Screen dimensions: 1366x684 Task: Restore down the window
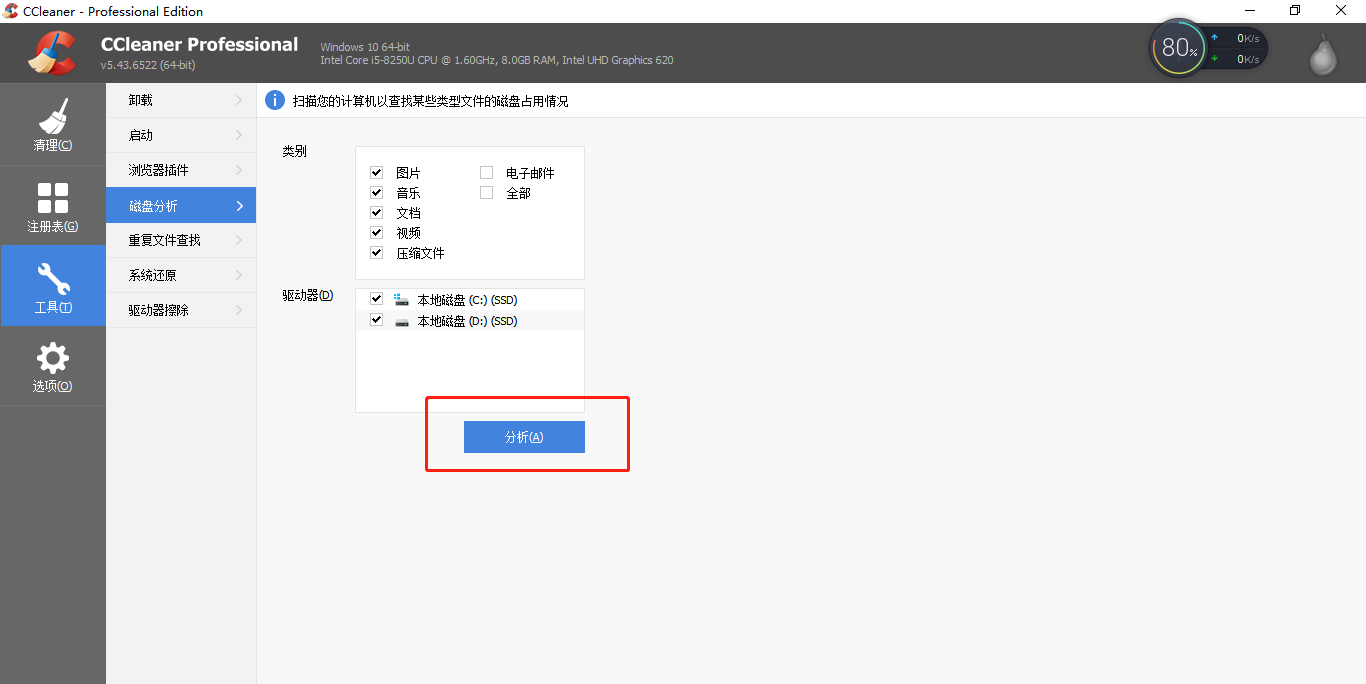pyautogui.click(x=1295, y=11)
